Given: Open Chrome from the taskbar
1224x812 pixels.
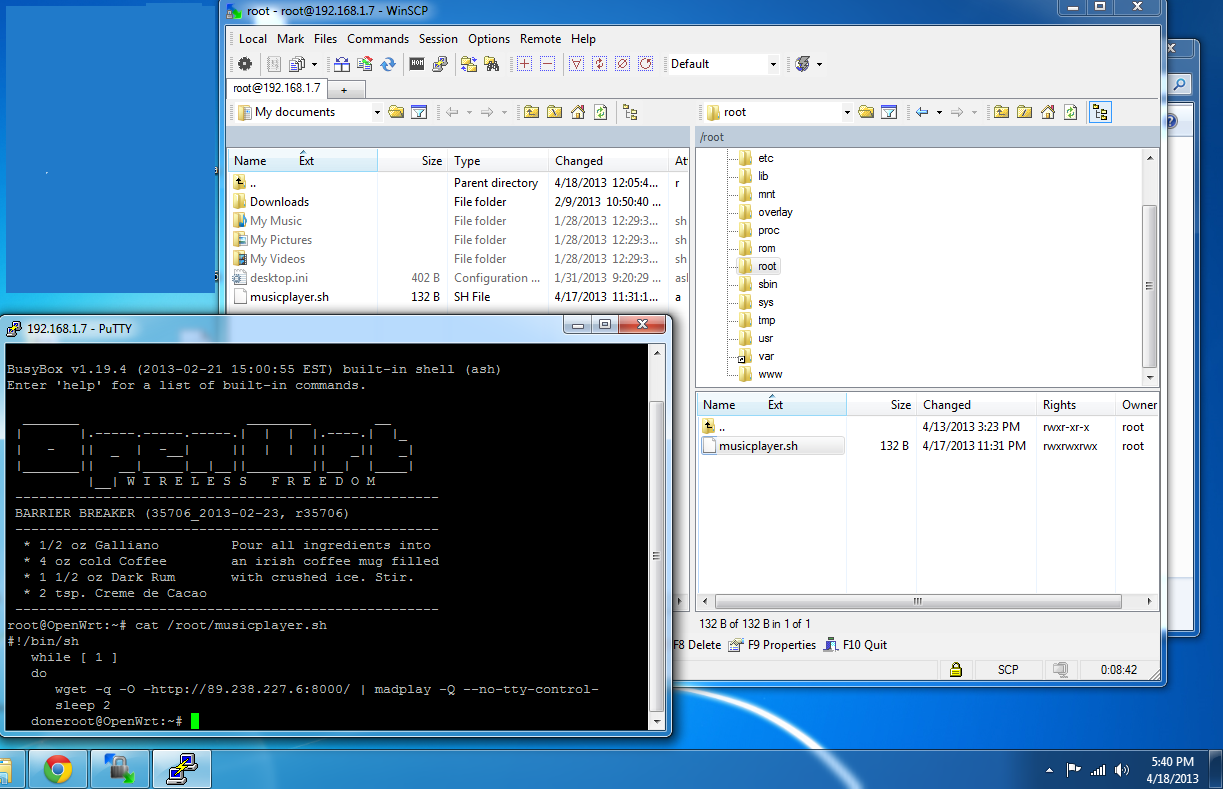Looking at the screenshot, I should pos(58,768).
